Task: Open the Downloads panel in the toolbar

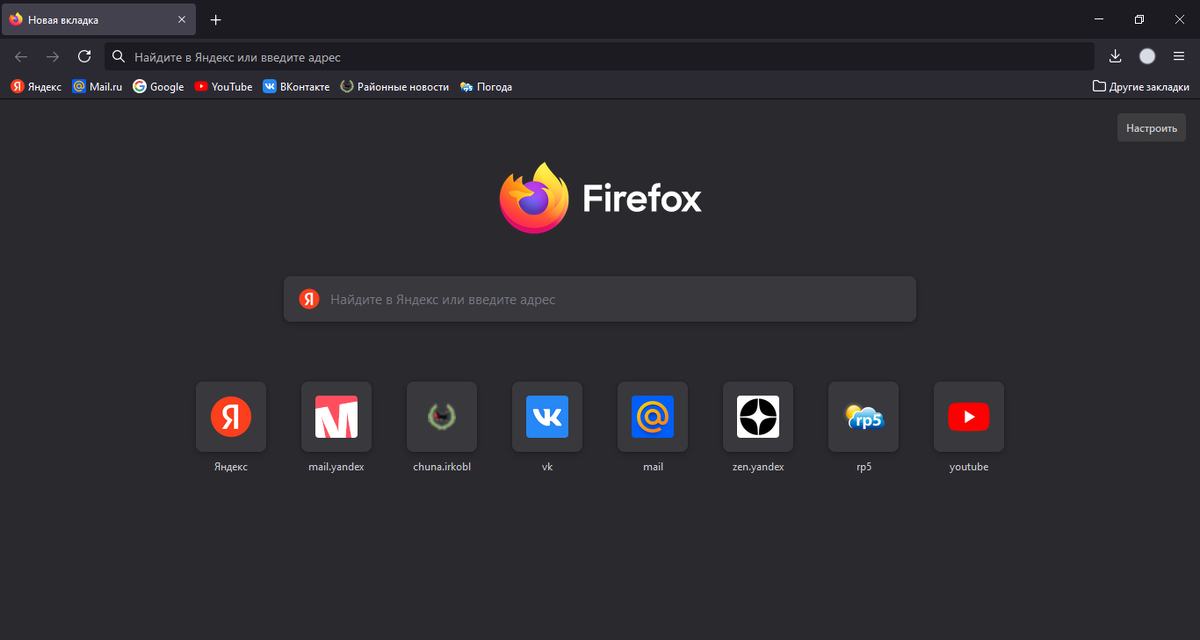Action: point(1114,56)
